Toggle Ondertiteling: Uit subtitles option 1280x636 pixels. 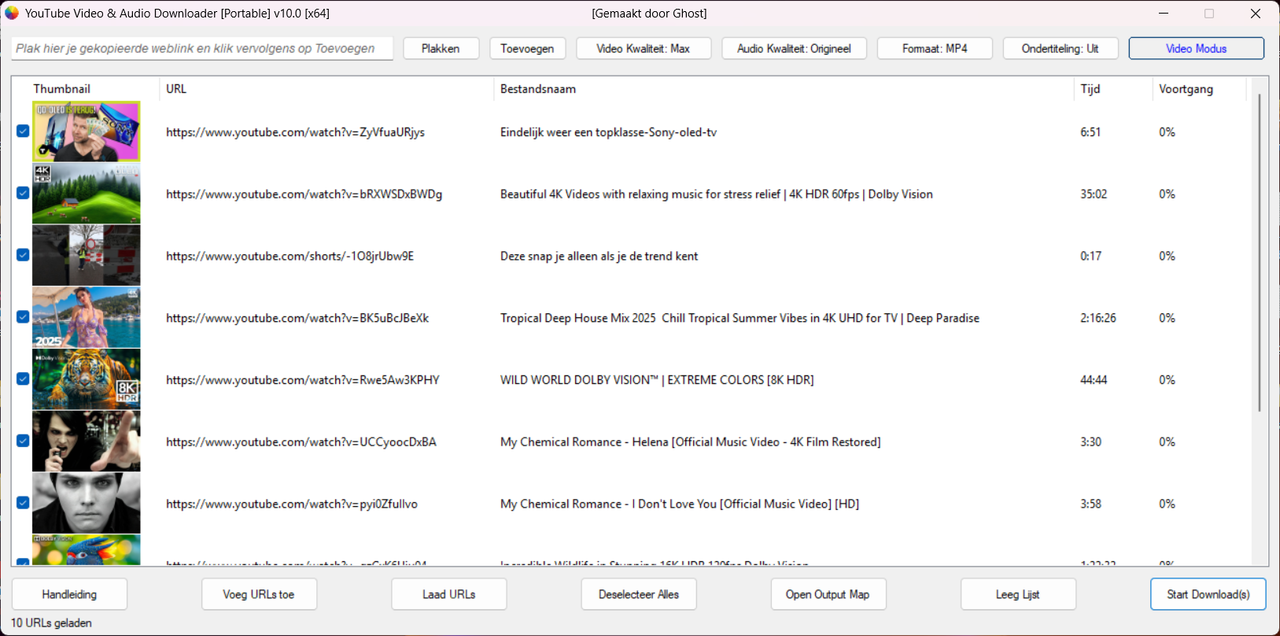(1061, 48)
